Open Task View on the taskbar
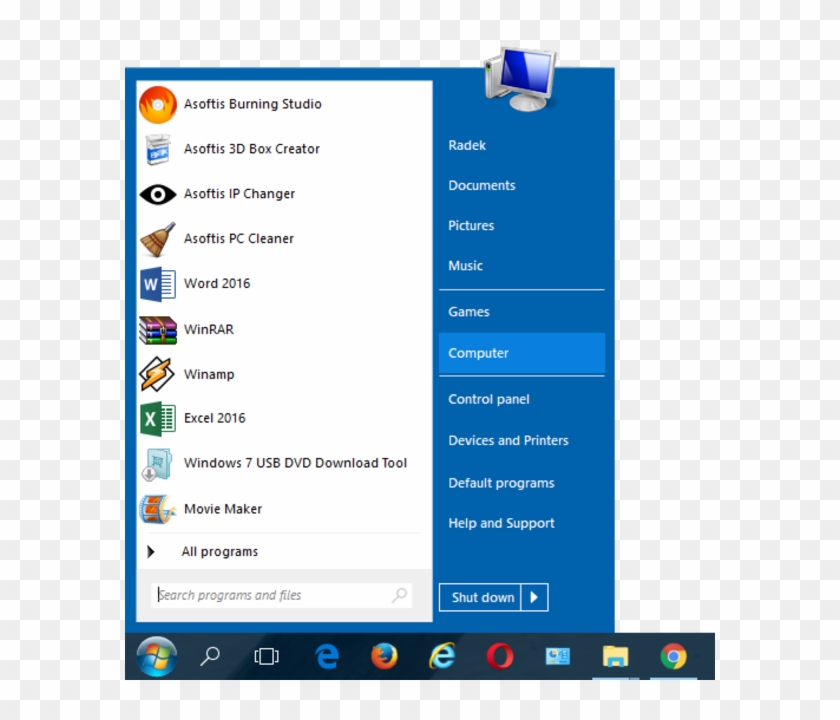The width and height of the screenshot is (840, 720). 266,656
